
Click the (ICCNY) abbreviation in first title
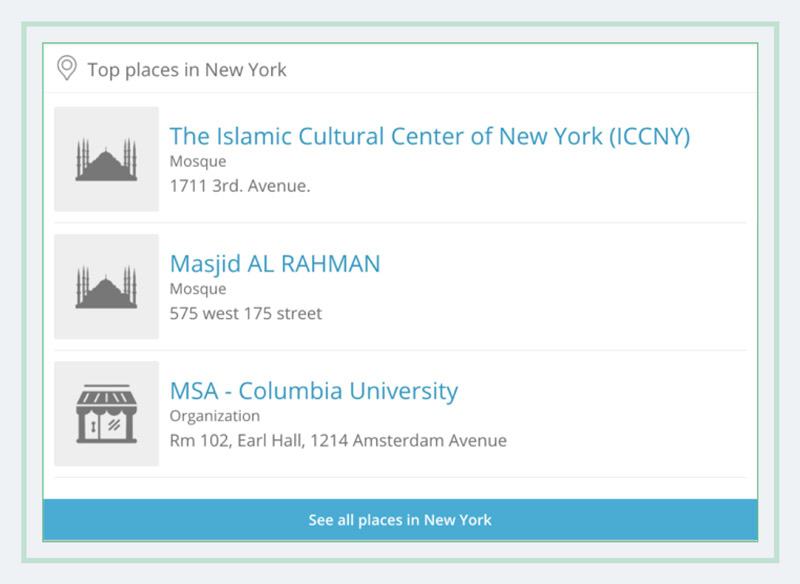(649, 137)
